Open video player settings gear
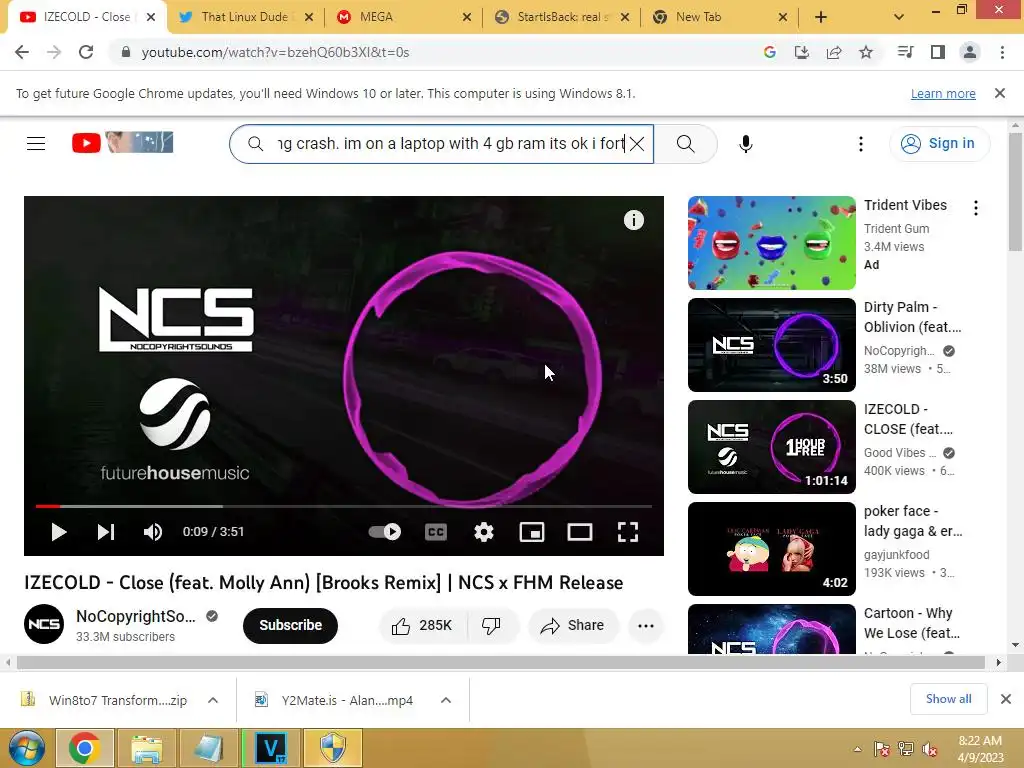Image resolution: width=1024 pixels, height=768 pixels. 483,532
